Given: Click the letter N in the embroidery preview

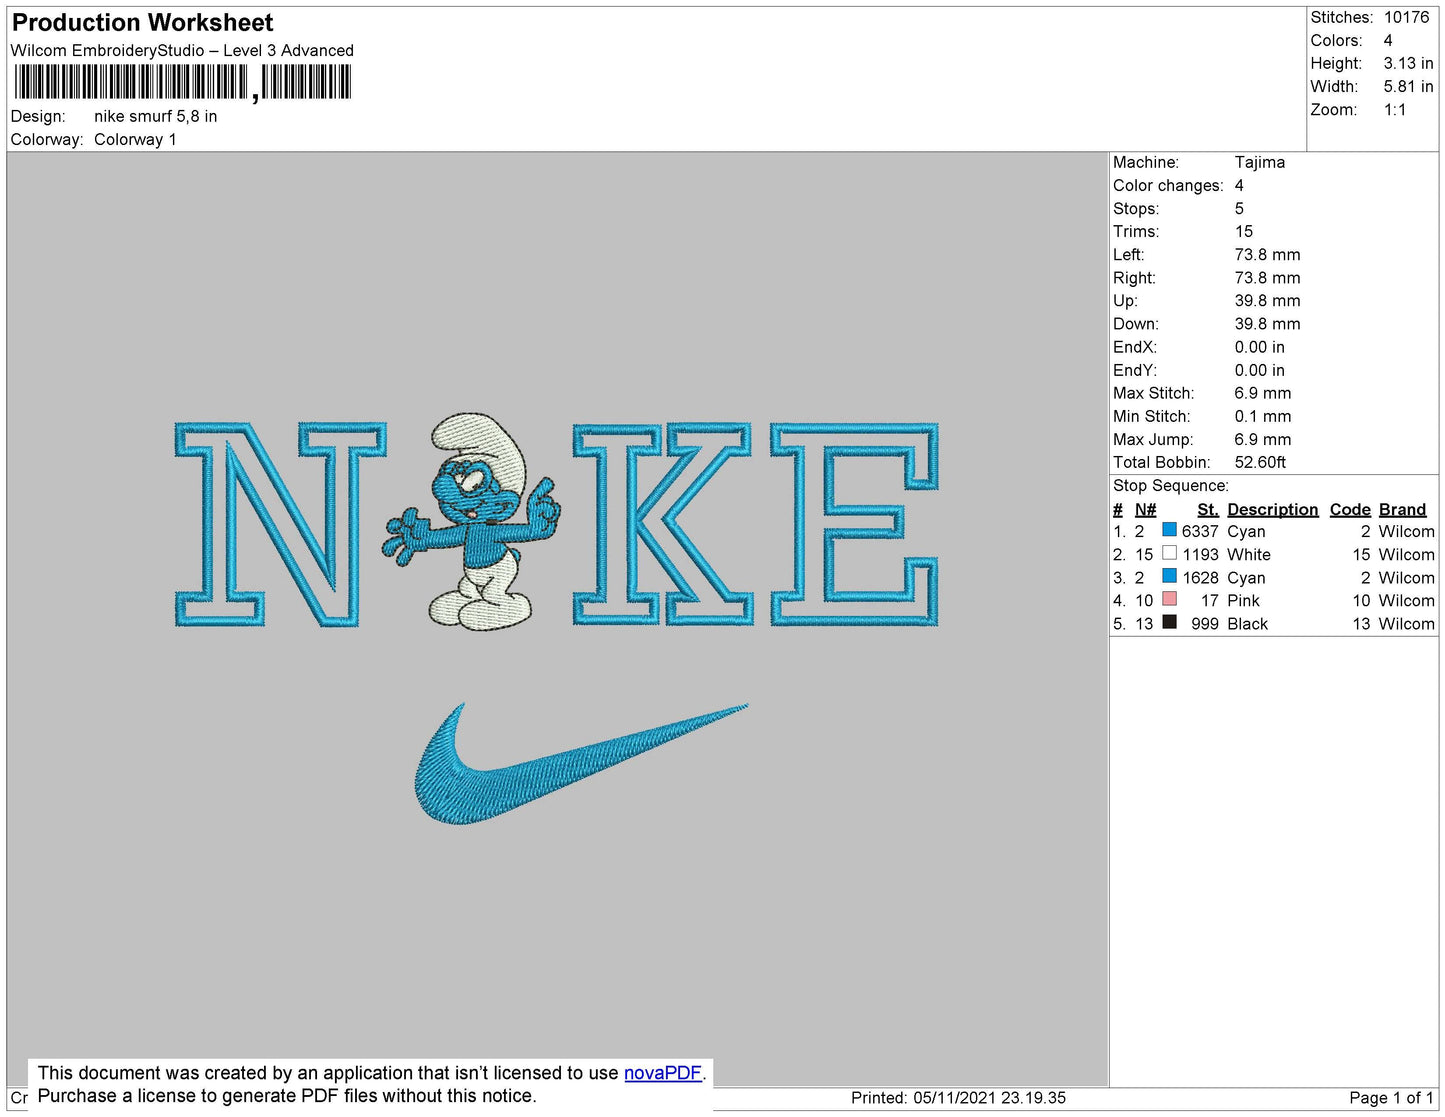Looking at the screenshot, I should 280,525.
